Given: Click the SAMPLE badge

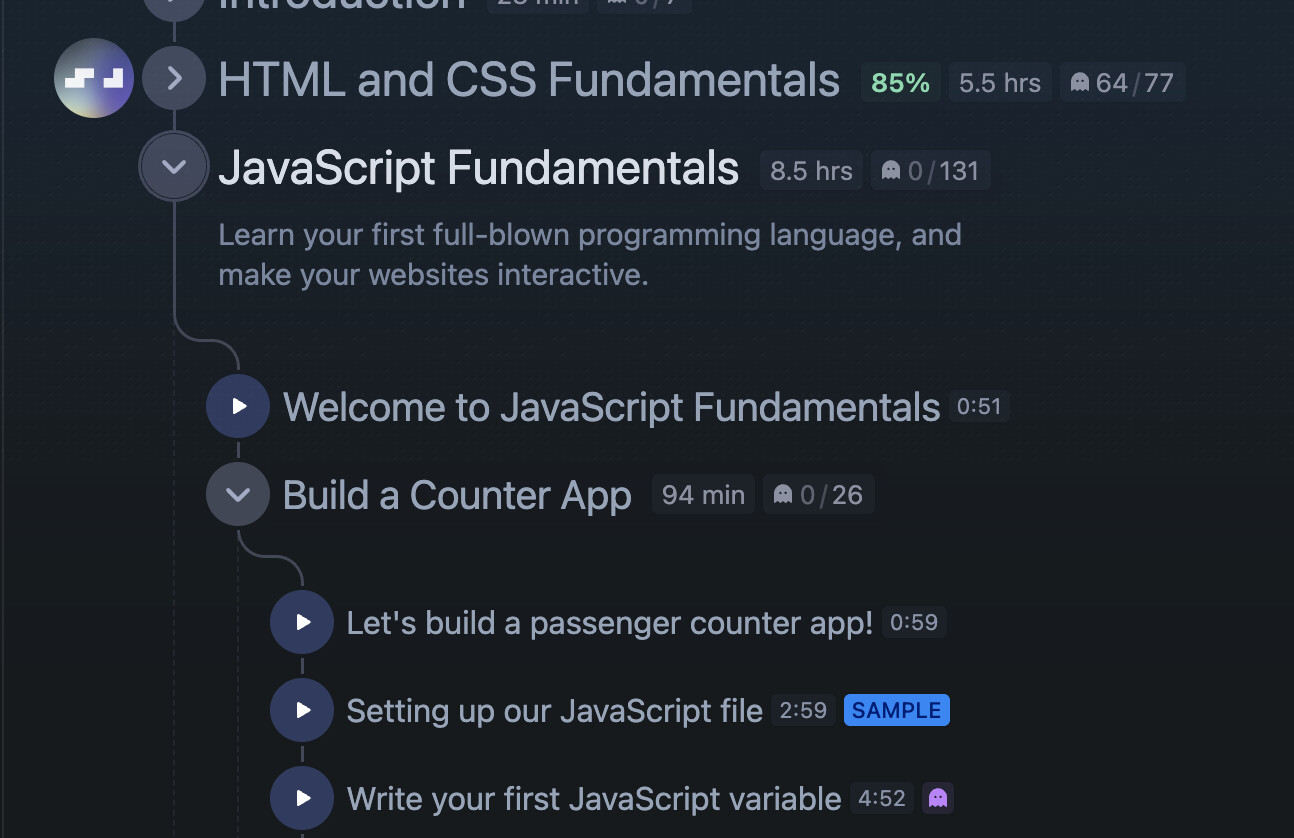Looking at the screenshot, I should [x=896, y=710].
